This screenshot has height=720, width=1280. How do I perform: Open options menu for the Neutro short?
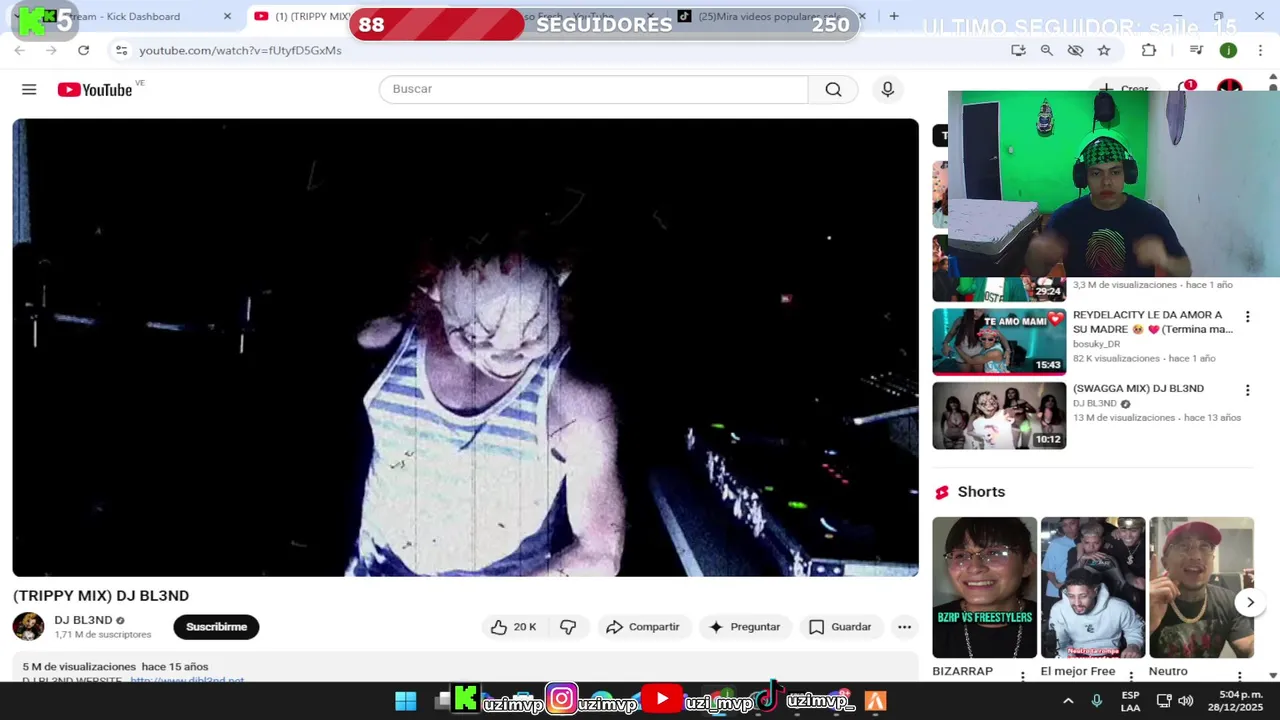(1239, 676)
